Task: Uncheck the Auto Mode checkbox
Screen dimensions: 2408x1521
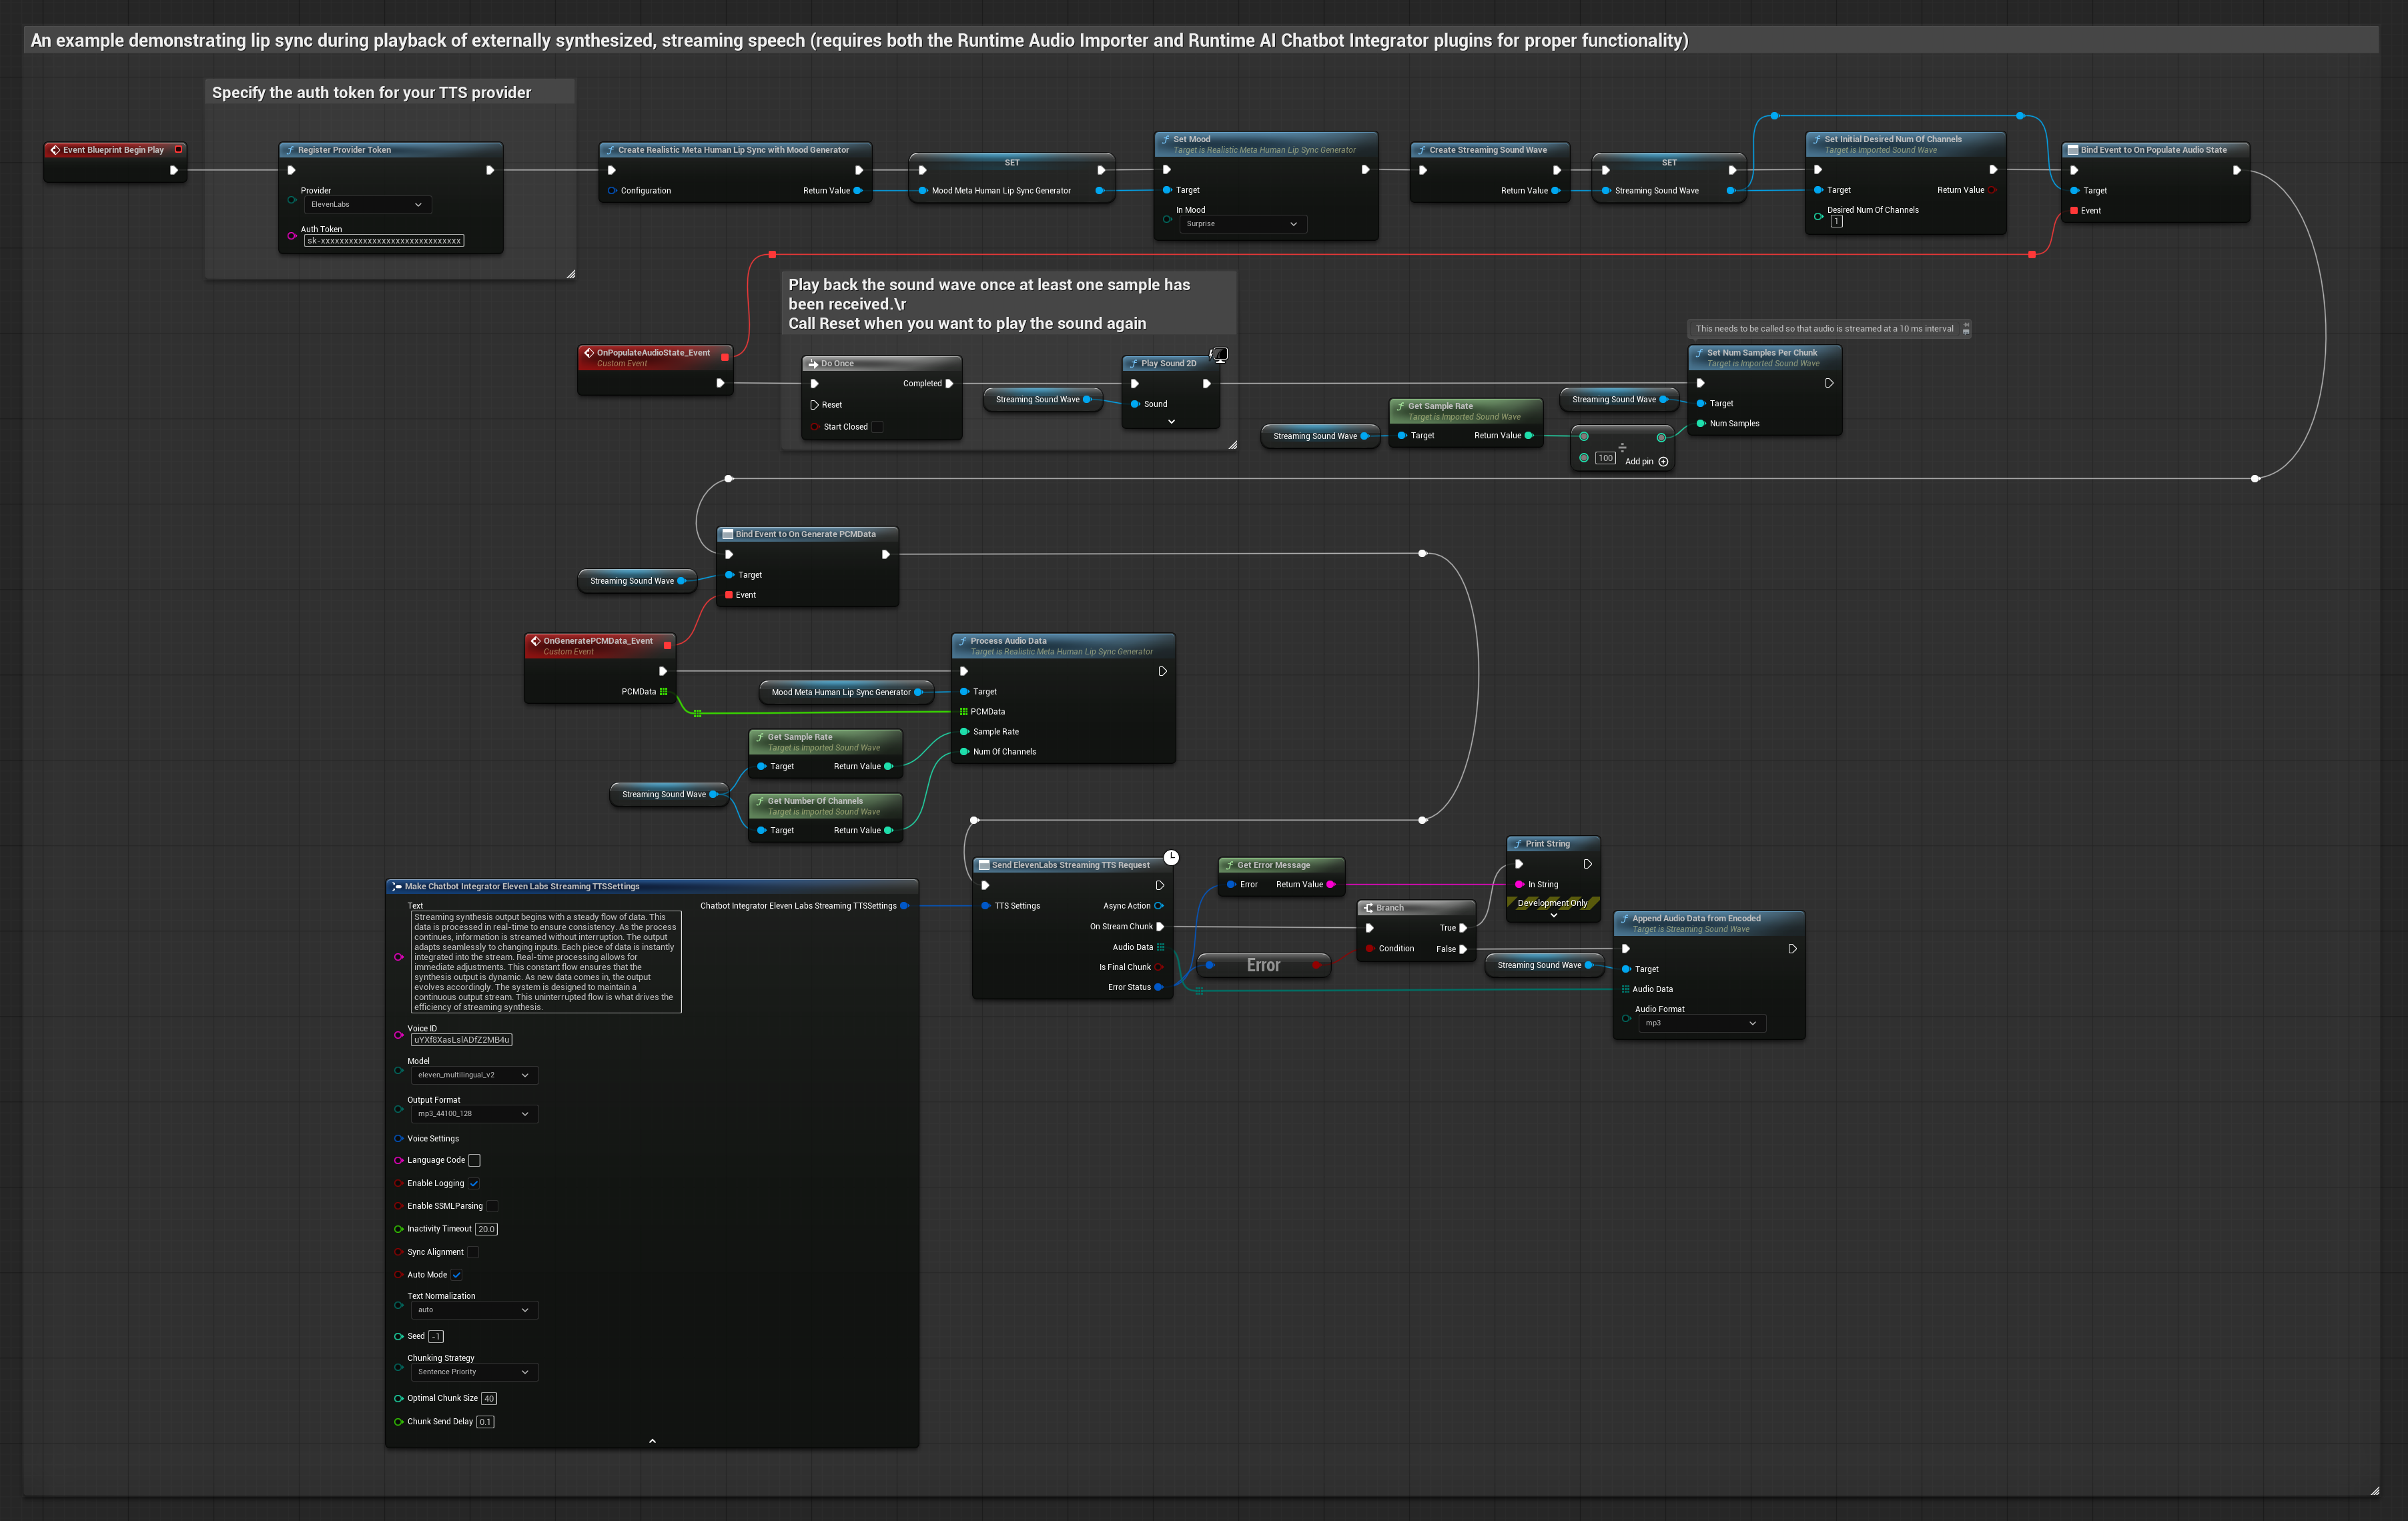Action: coord(456,1275)
